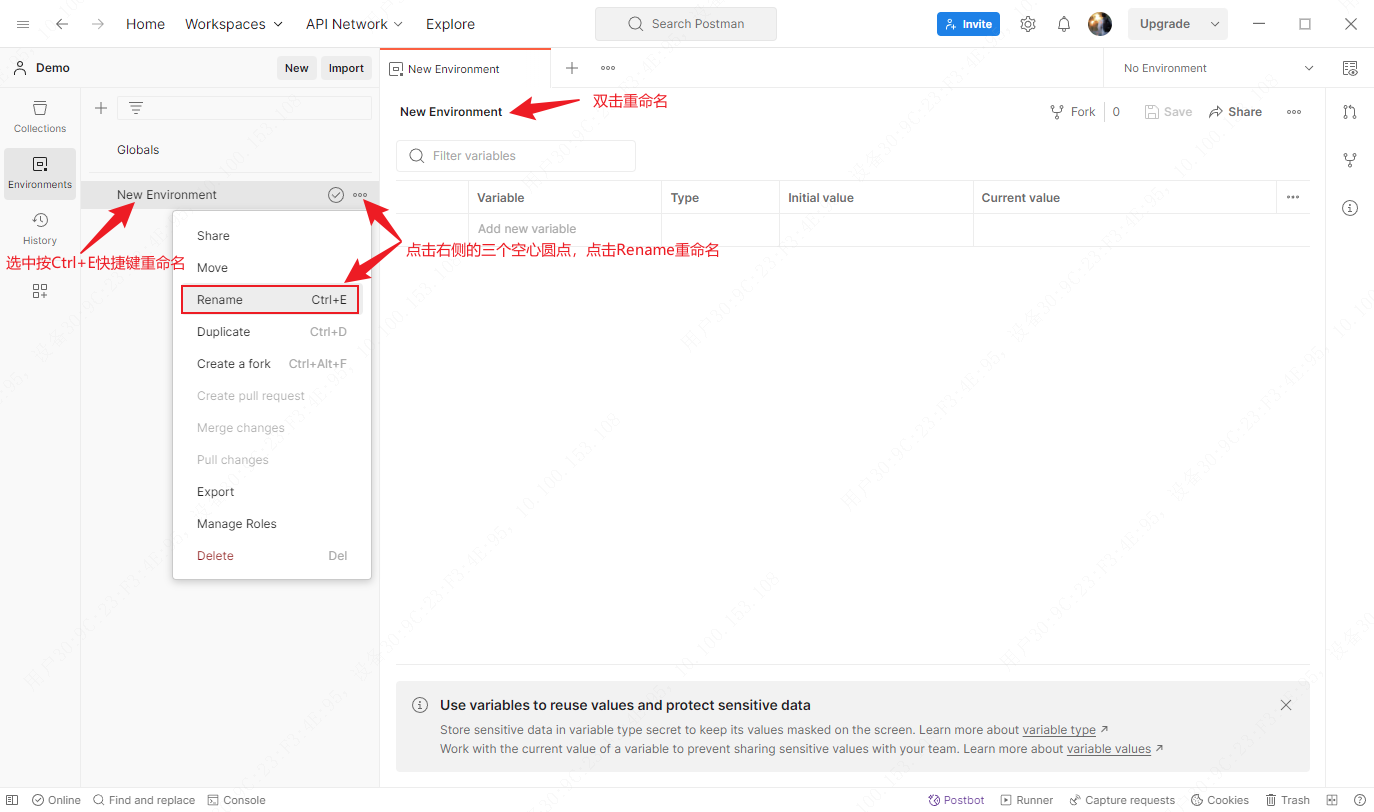1374x812 pixels.
Task: Dismiss the variables info banner
Action: pos(1286,705)
